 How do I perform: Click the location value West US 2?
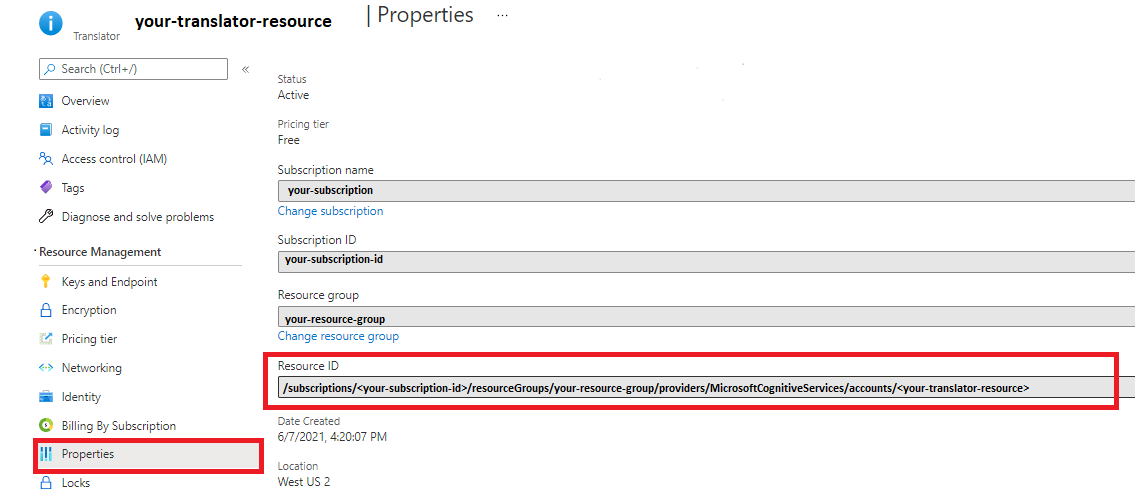pos(304,481)
